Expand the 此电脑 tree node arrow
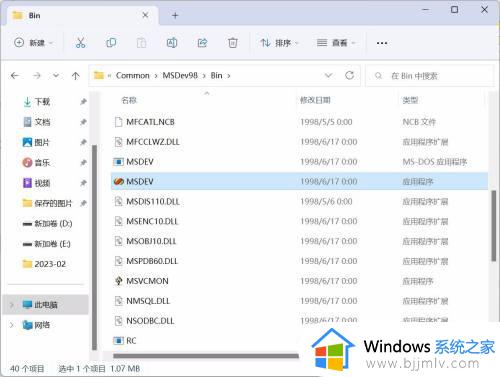Screen dimensions: 500x377 point(12,305)
